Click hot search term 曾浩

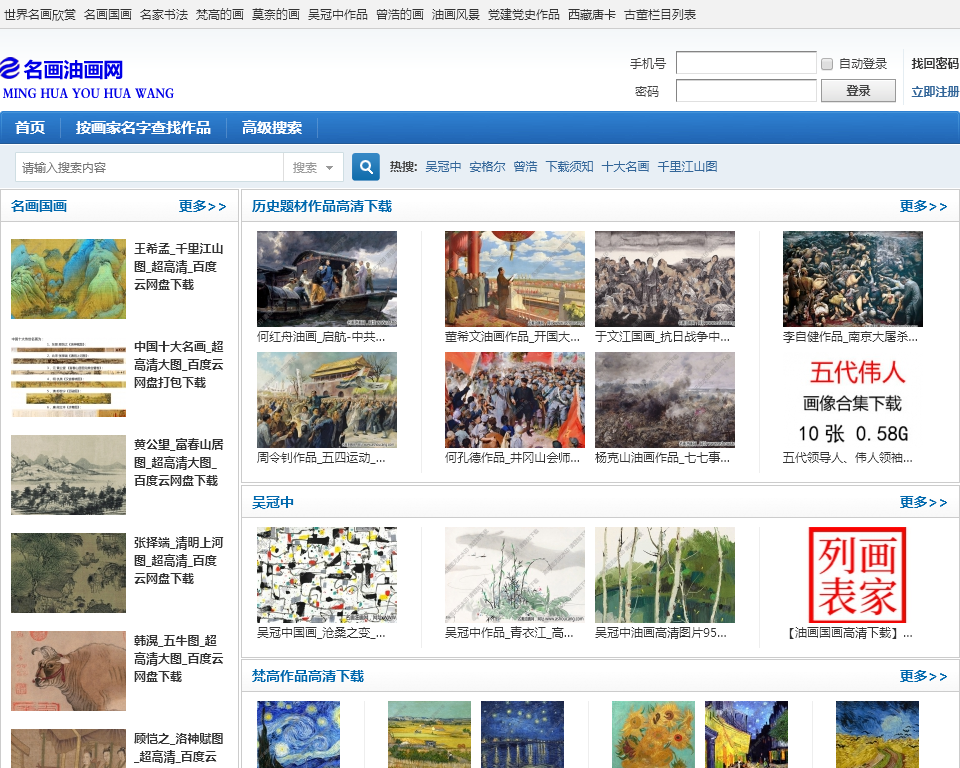click(525, 167)
